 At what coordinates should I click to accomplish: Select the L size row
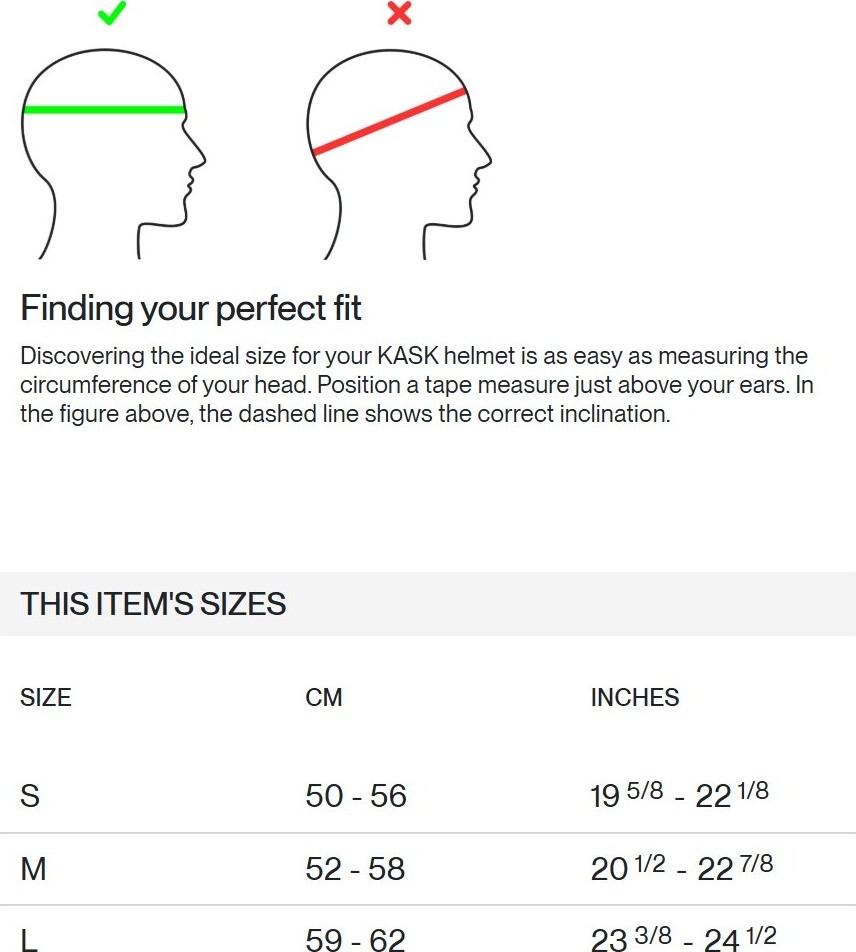[428, 929]
